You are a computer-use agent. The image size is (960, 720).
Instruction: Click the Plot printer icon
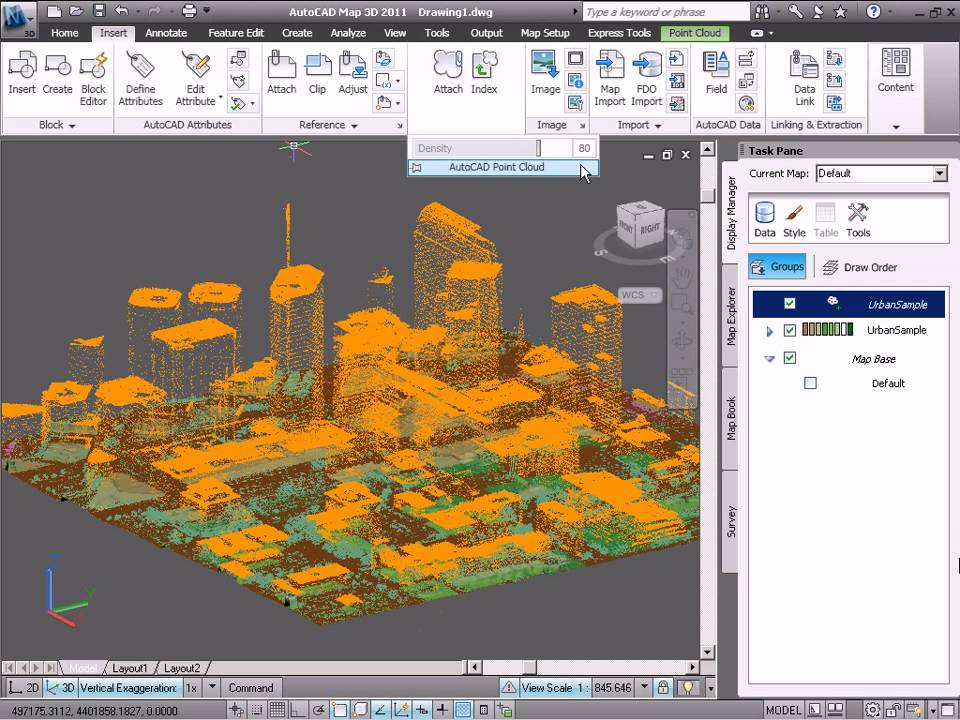pyautogui.click(x=190, y=11)
